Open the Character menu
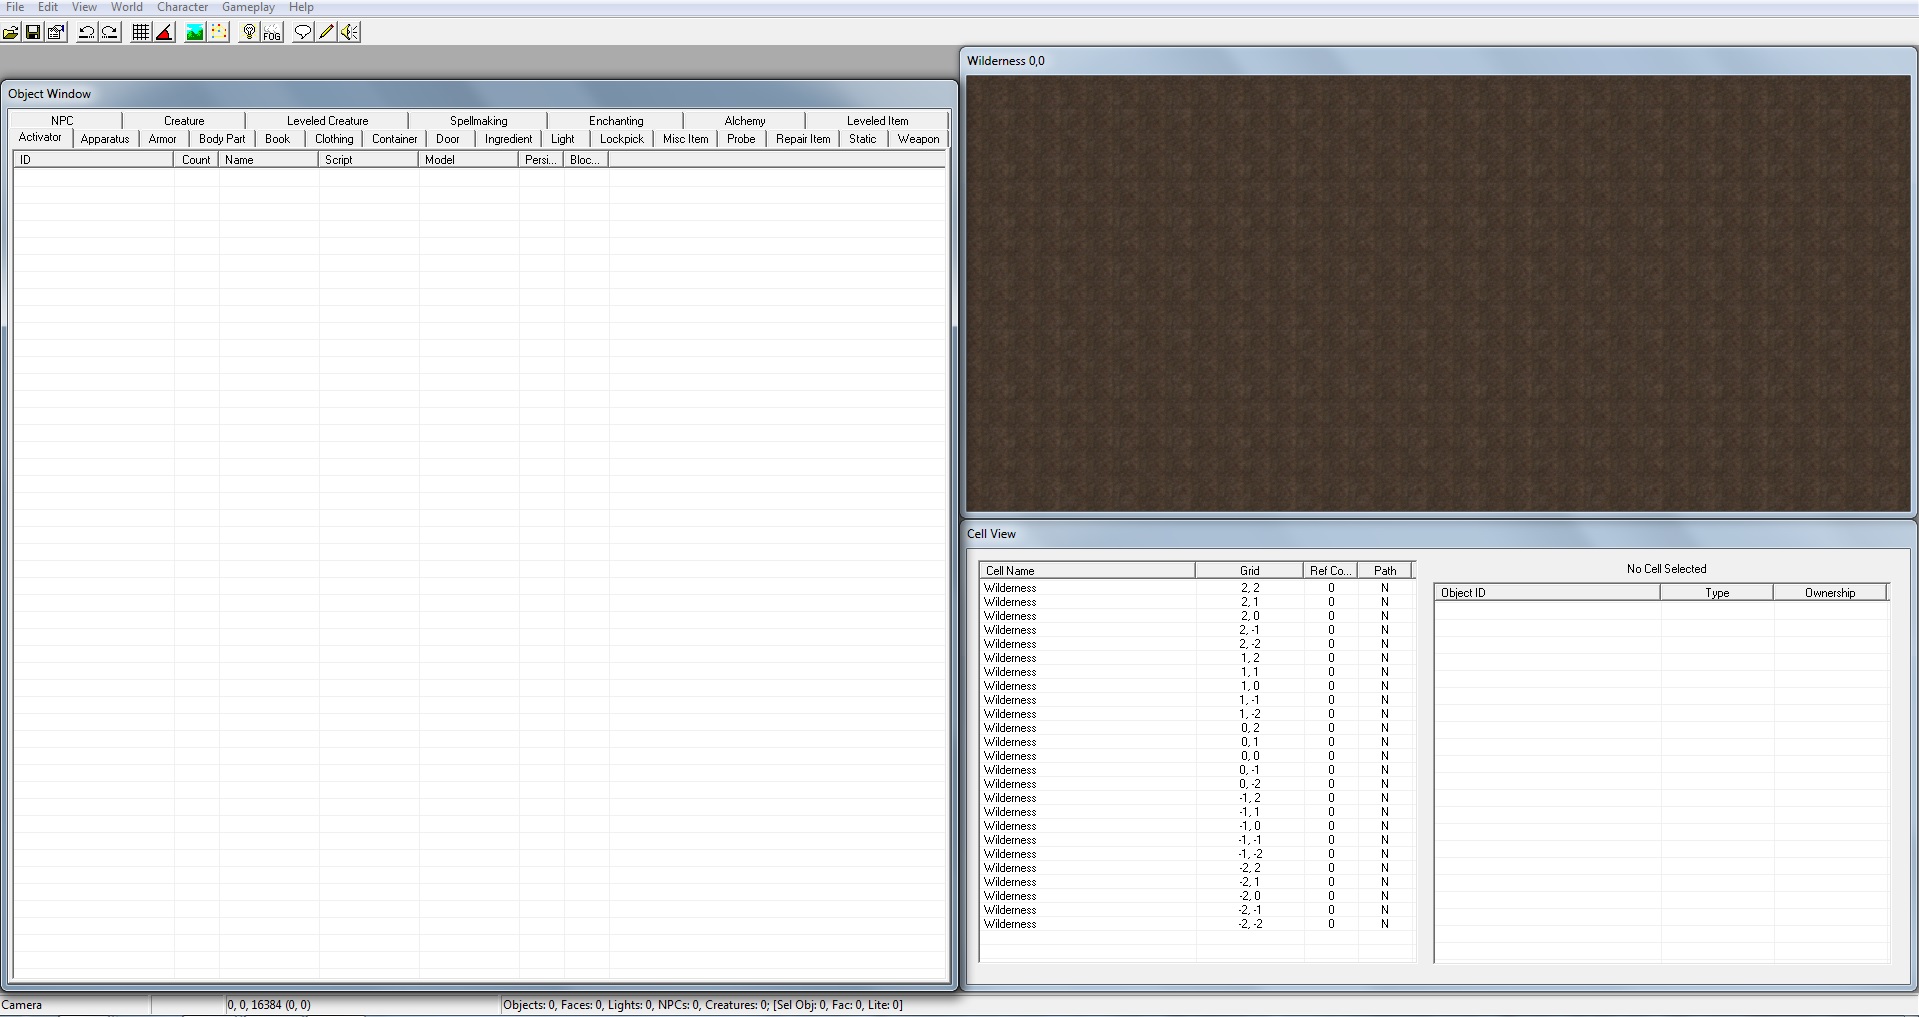Image resolution: width=1919 pixels, height=1017 pixels. click(183, 7)
